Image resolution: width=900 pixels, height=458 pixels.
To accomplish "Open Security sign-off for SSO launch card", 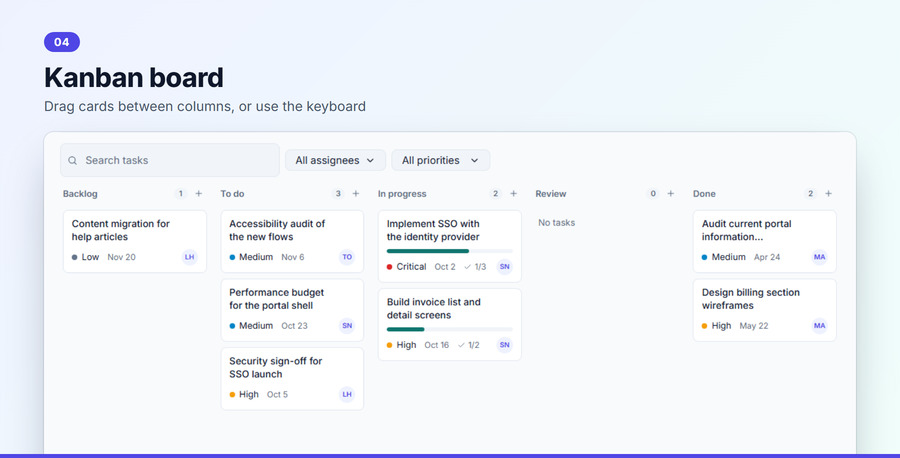I will pos(292,379).
